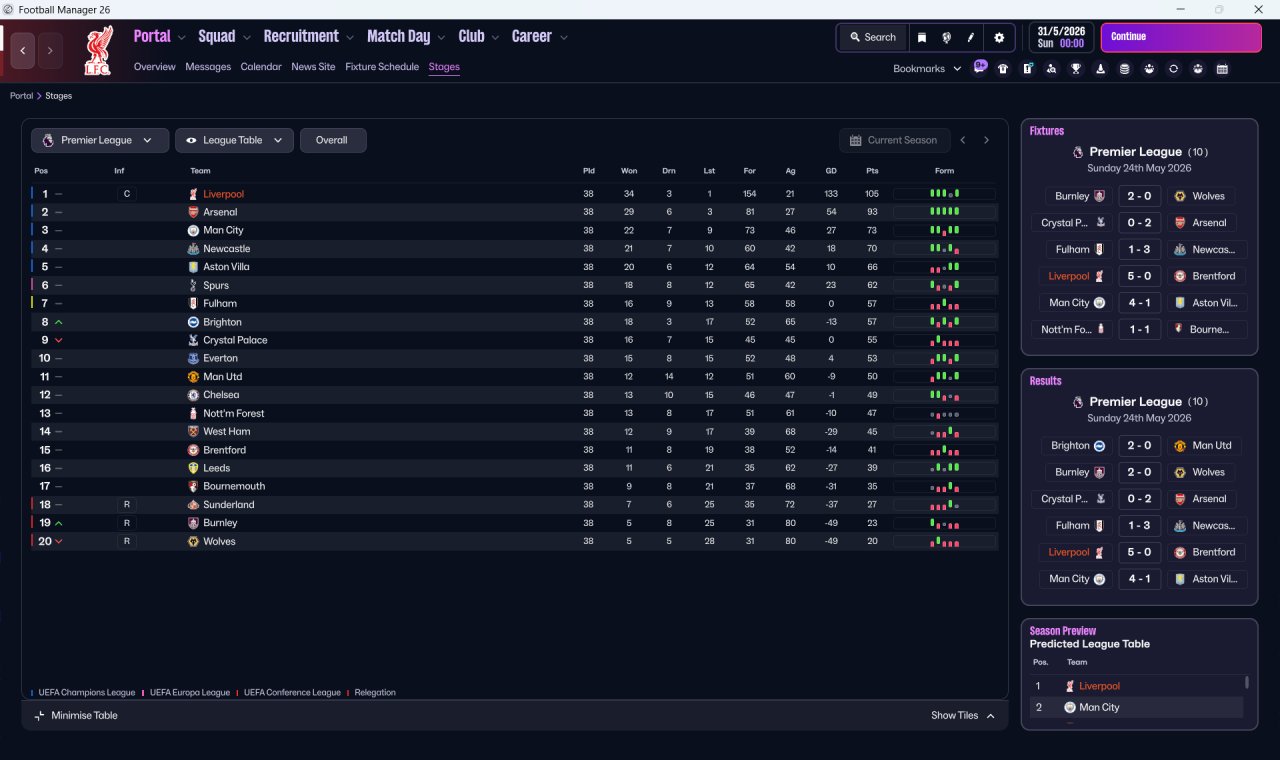Viewport: 1280px width, 760px height.
Task: Expand the Portal menu chevron
Action: pyautogui.click(x=181, y=37)
